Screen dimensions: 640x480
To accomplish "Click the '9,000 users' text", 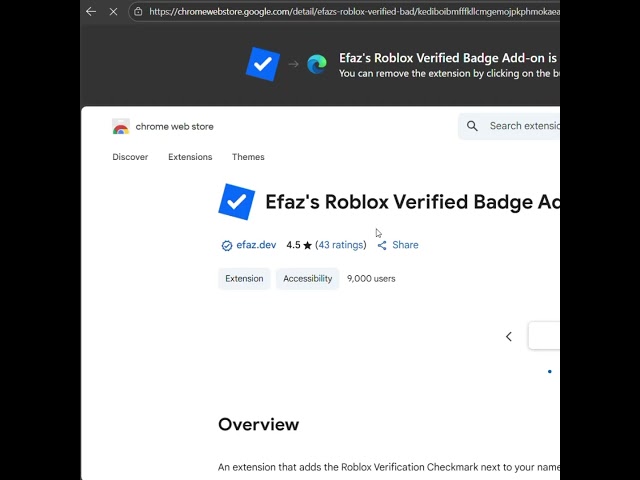I will pos(371,279).
